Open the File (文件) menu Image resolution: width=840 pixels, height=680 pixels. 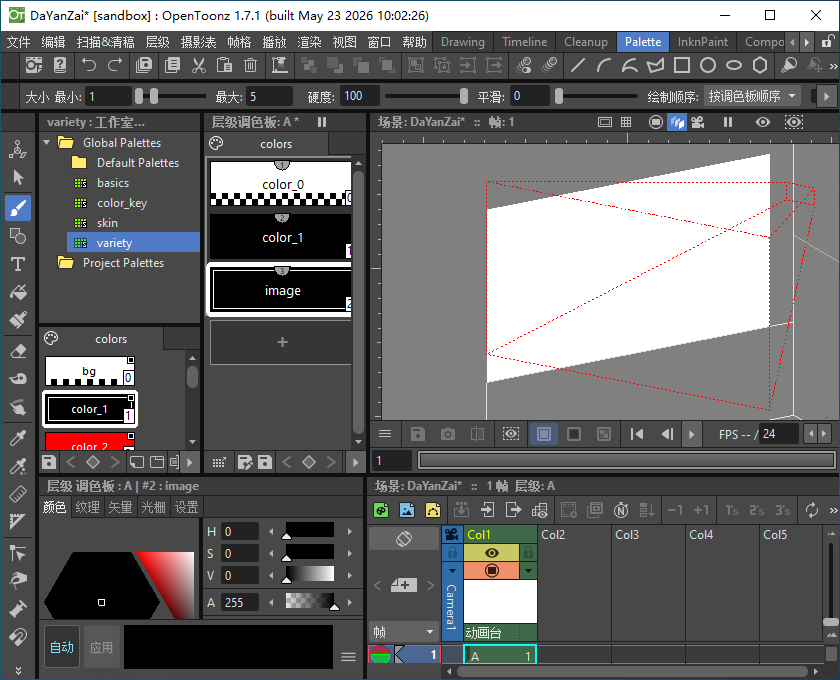[18, 42]
